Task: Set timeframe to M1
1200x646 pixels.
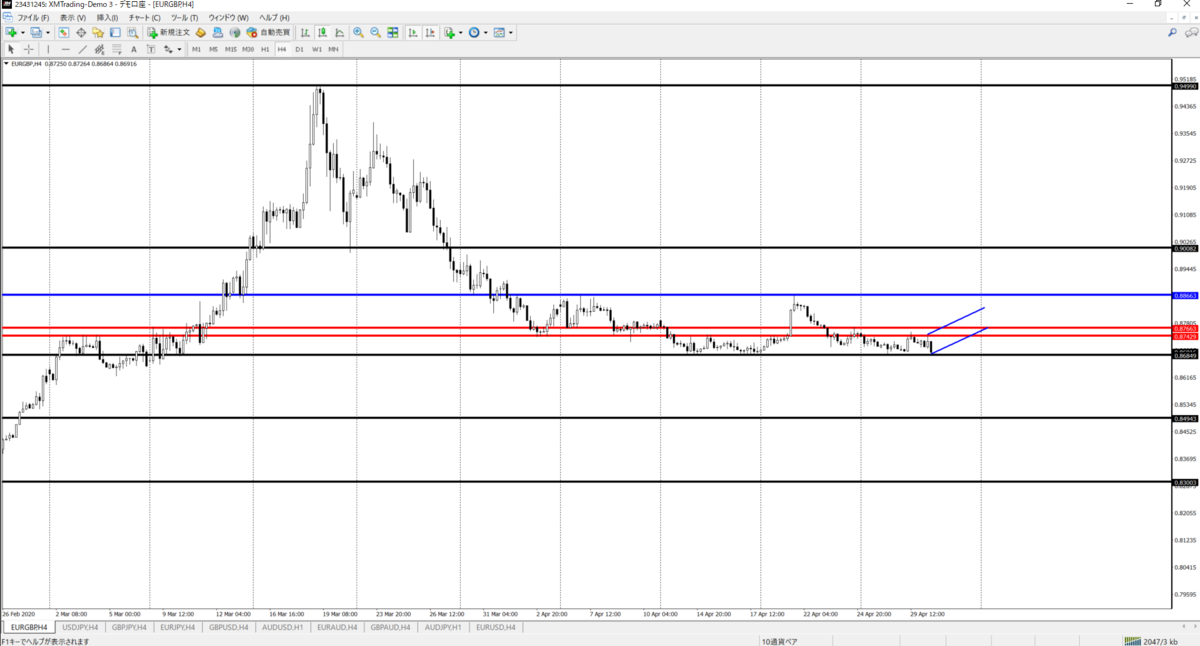Action: point(197,49)
